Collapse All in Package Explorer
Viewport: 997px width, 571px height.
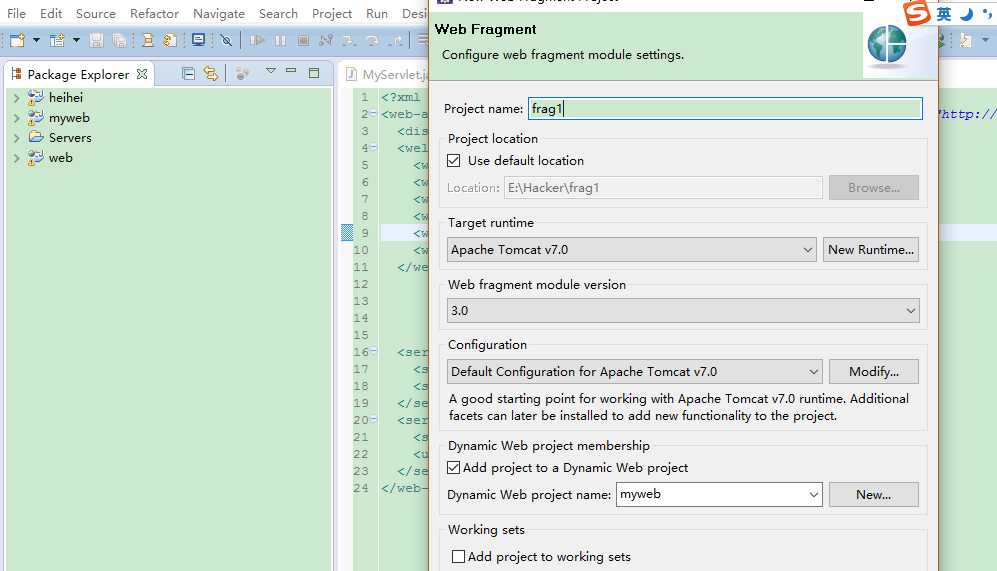click(188, 74)
